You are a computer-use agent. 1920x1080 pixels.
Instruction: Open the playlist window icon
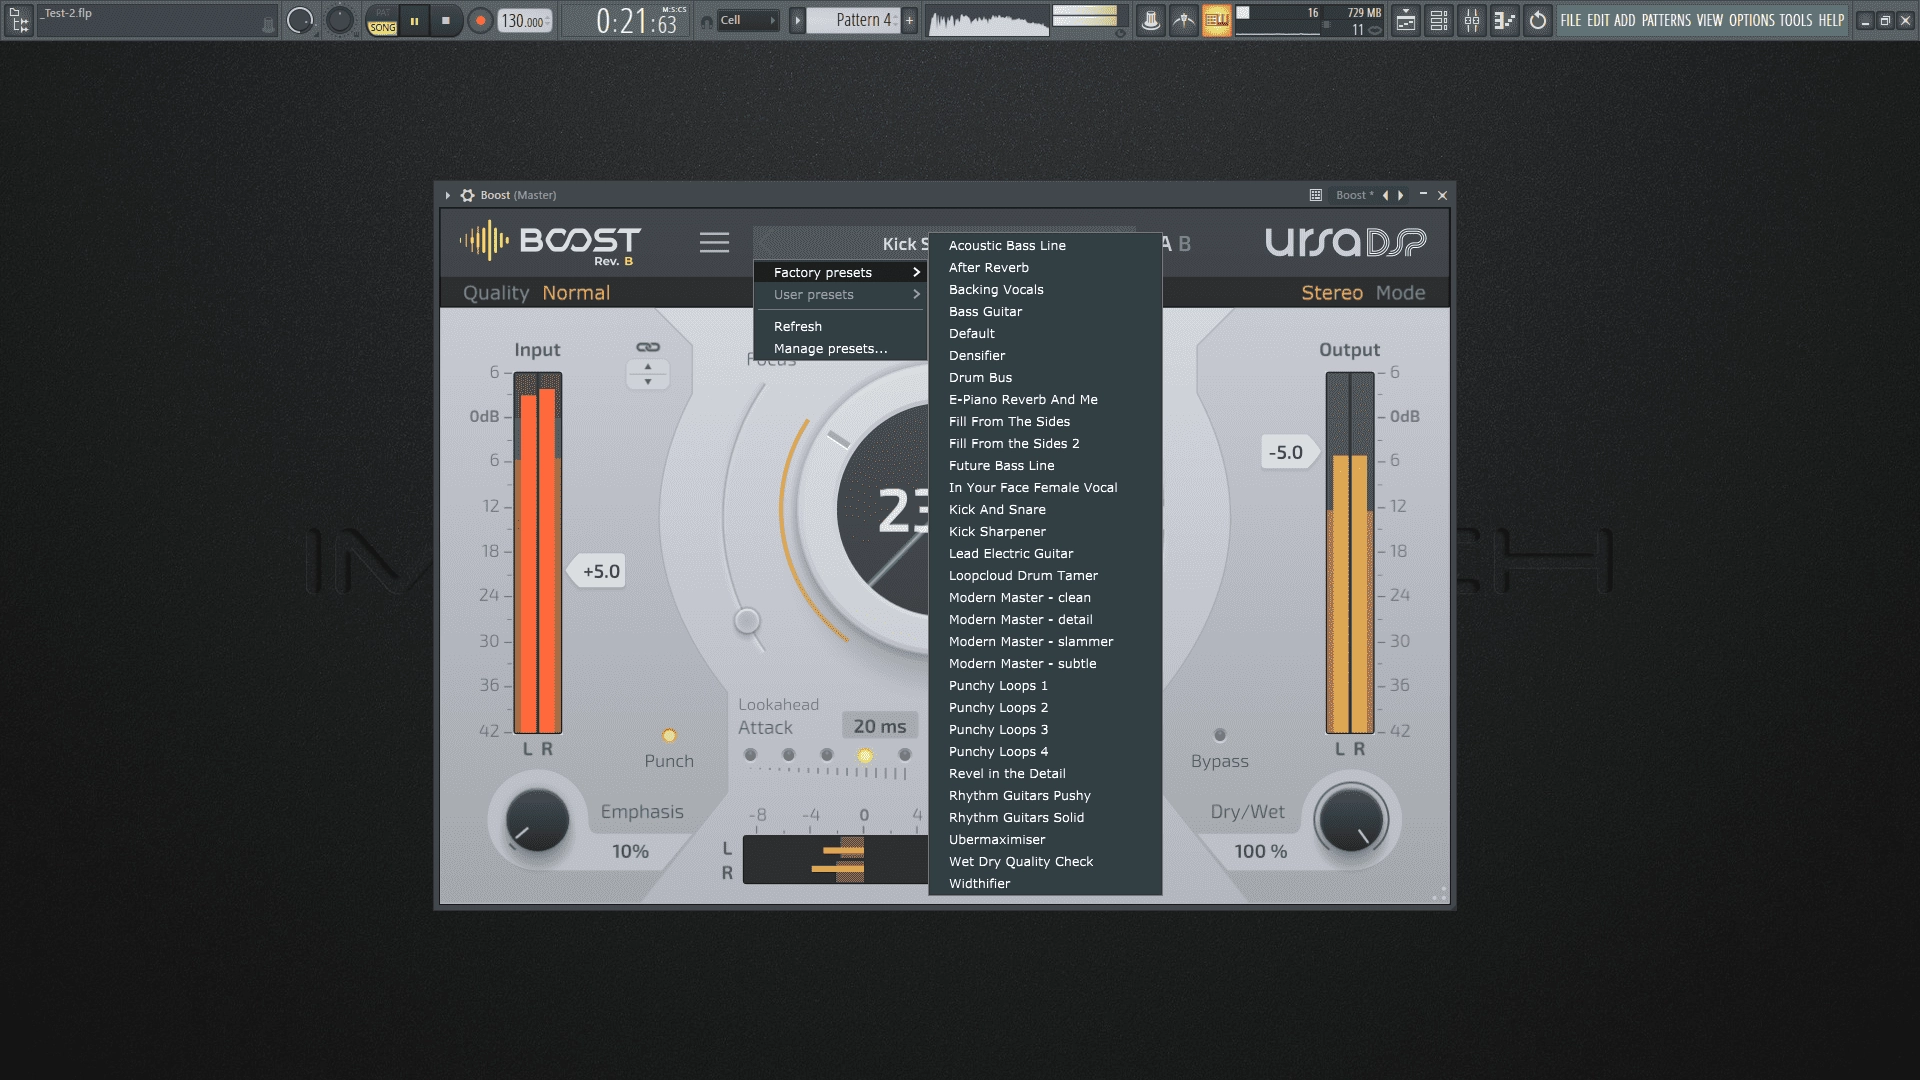[x=1406, y=20]
